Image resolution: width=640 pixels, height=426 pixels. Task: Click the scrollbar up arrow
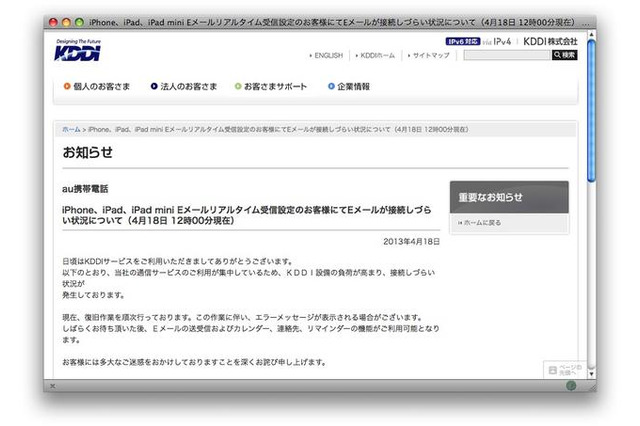(x=591, y=36)
